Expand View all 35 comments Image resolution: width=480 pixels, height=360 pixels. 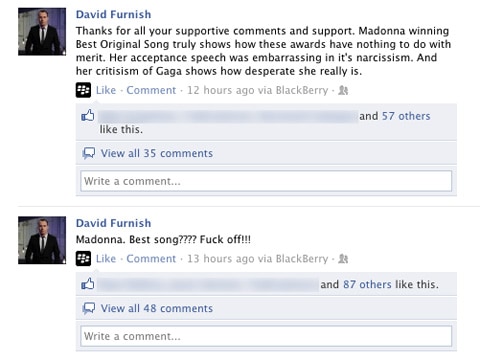[157, 153]
